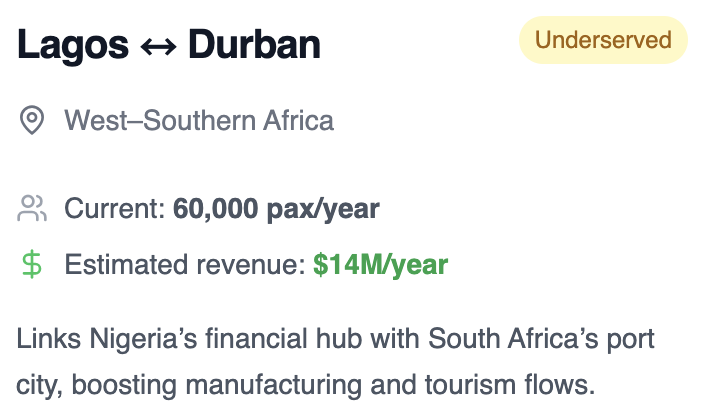The height and width of the screenshot is (412, 708).
Task: Click the word Links in the description
Action: pyautogui.click(x=49, y=338)
